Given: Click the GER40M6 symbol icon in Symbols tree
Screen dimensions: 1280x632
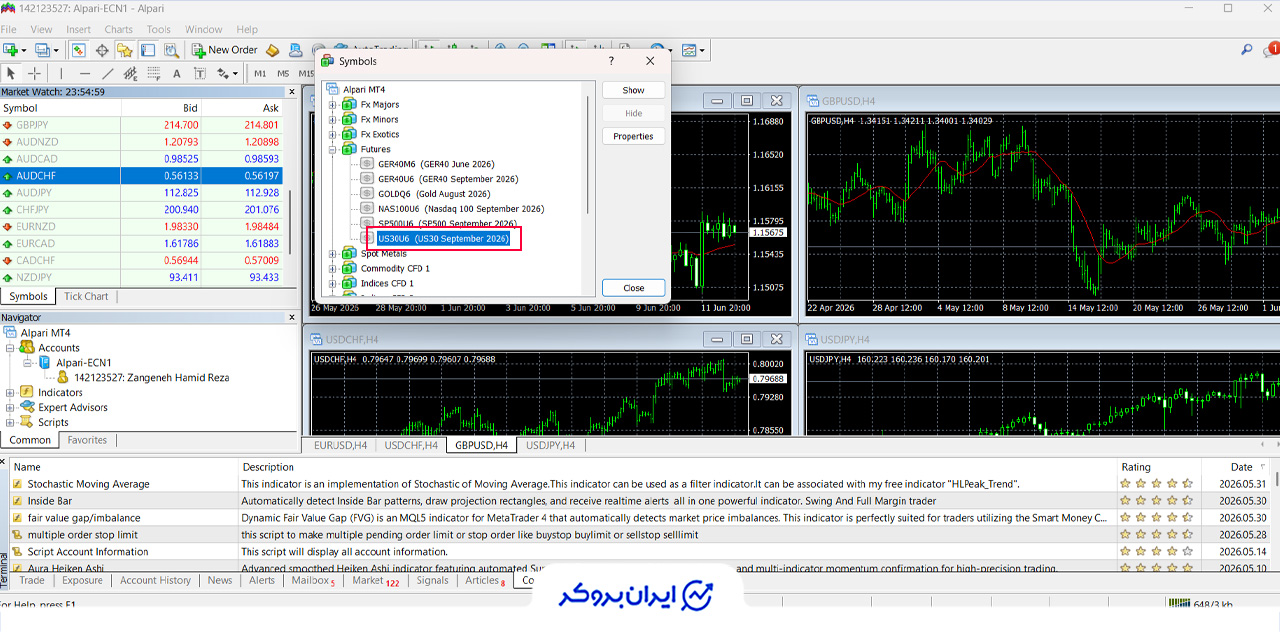Looking at the screenshot, I should 367,164.
